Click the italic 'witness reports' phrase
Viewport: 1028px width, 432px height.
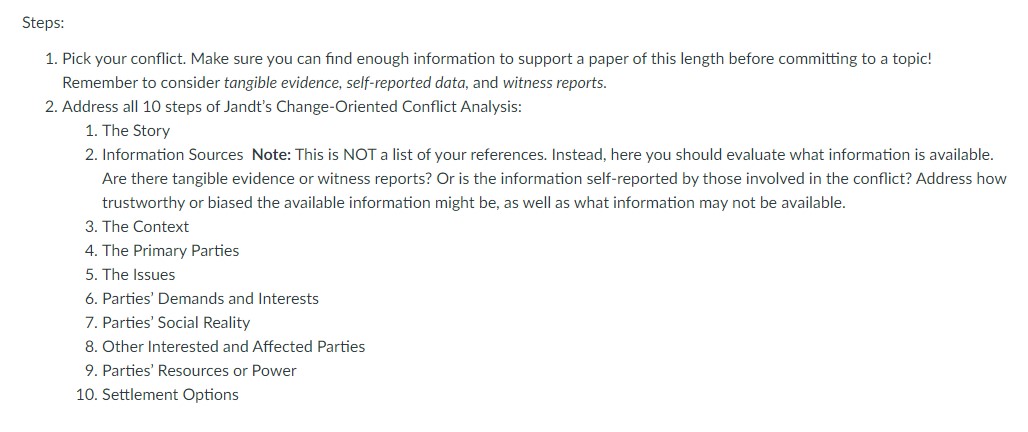[554, 83]
